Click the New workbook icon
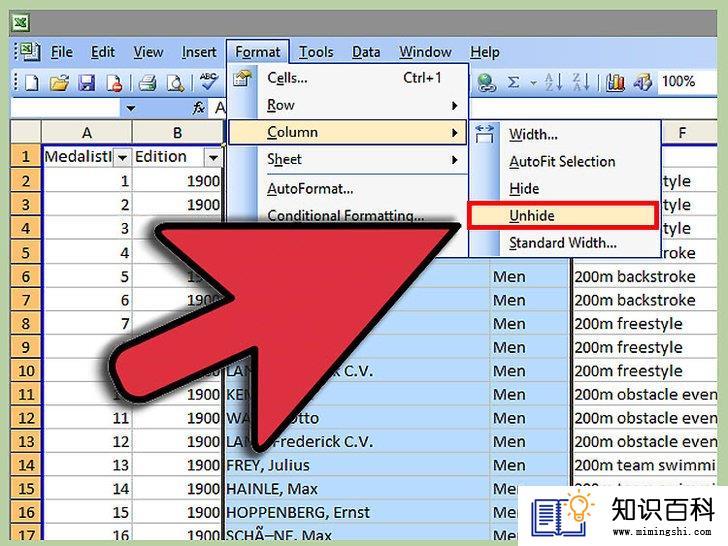 coord(32,83)
